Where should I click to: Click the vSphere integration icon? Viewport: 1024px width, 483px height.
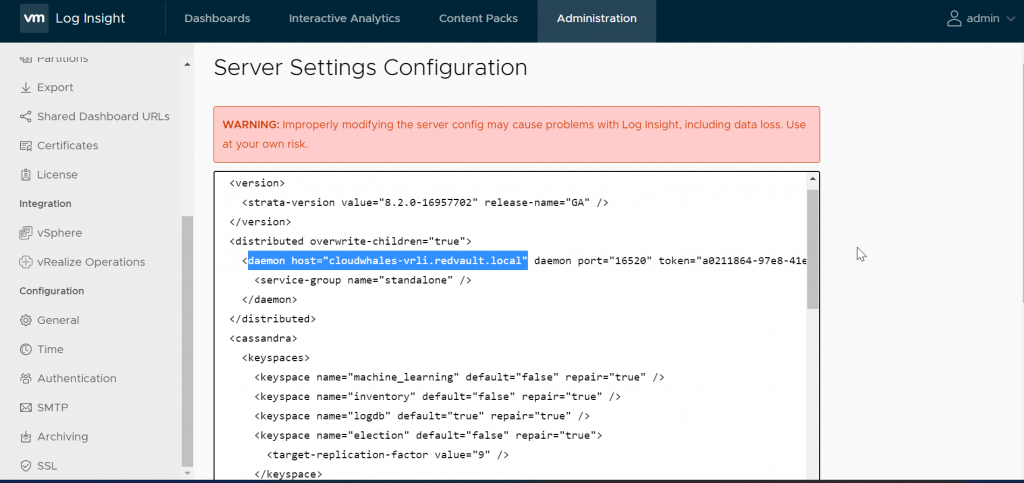coord(26,233)
